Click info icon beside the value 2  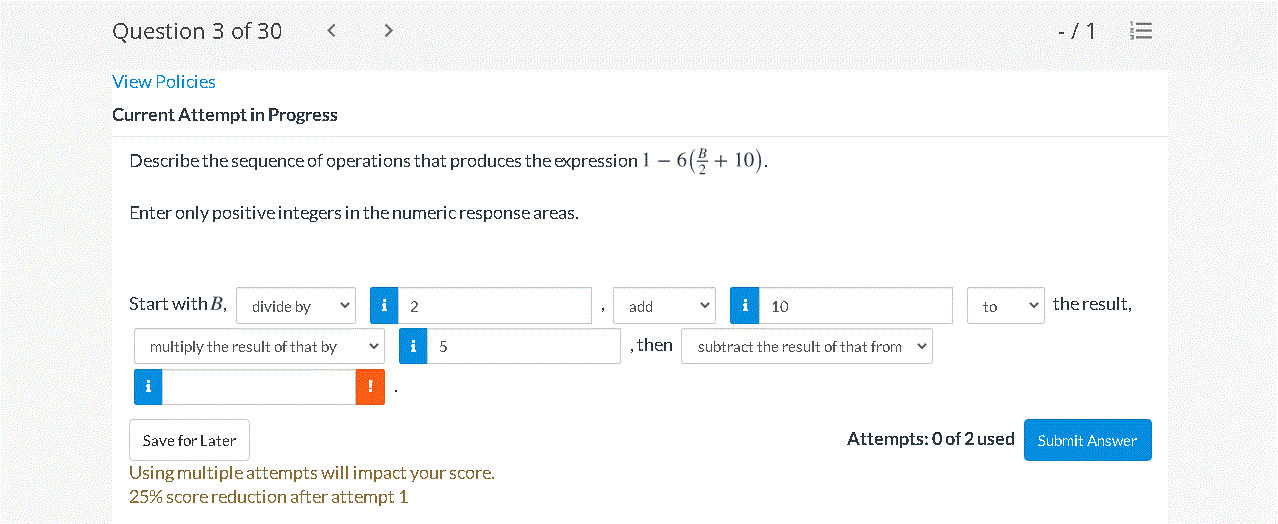tap(384, 306)
